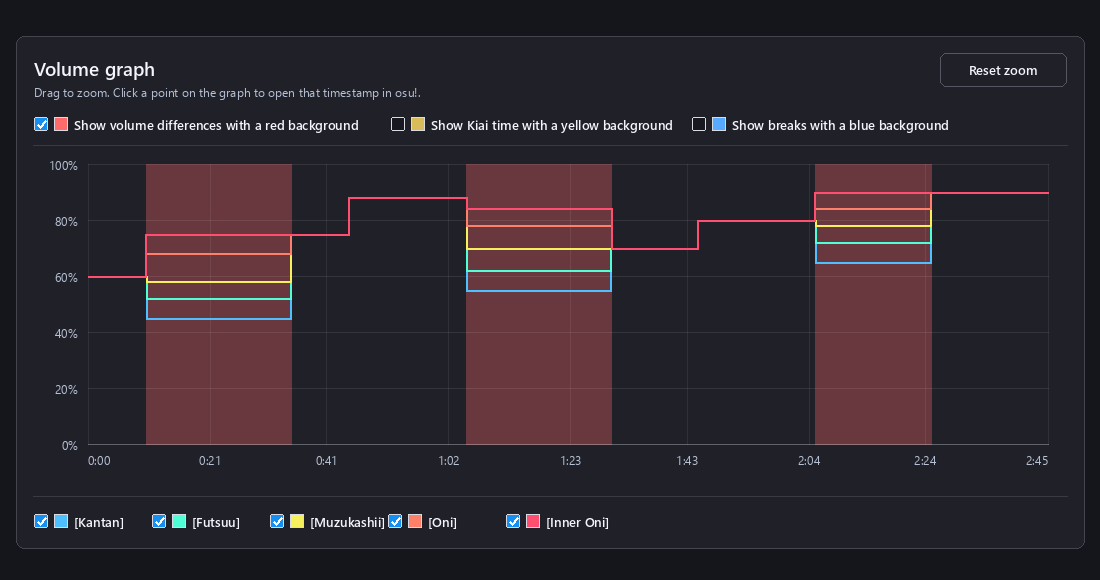Click the orange [Oni] legend swatch
The image size is (1100, 580).
click(415, 521)
